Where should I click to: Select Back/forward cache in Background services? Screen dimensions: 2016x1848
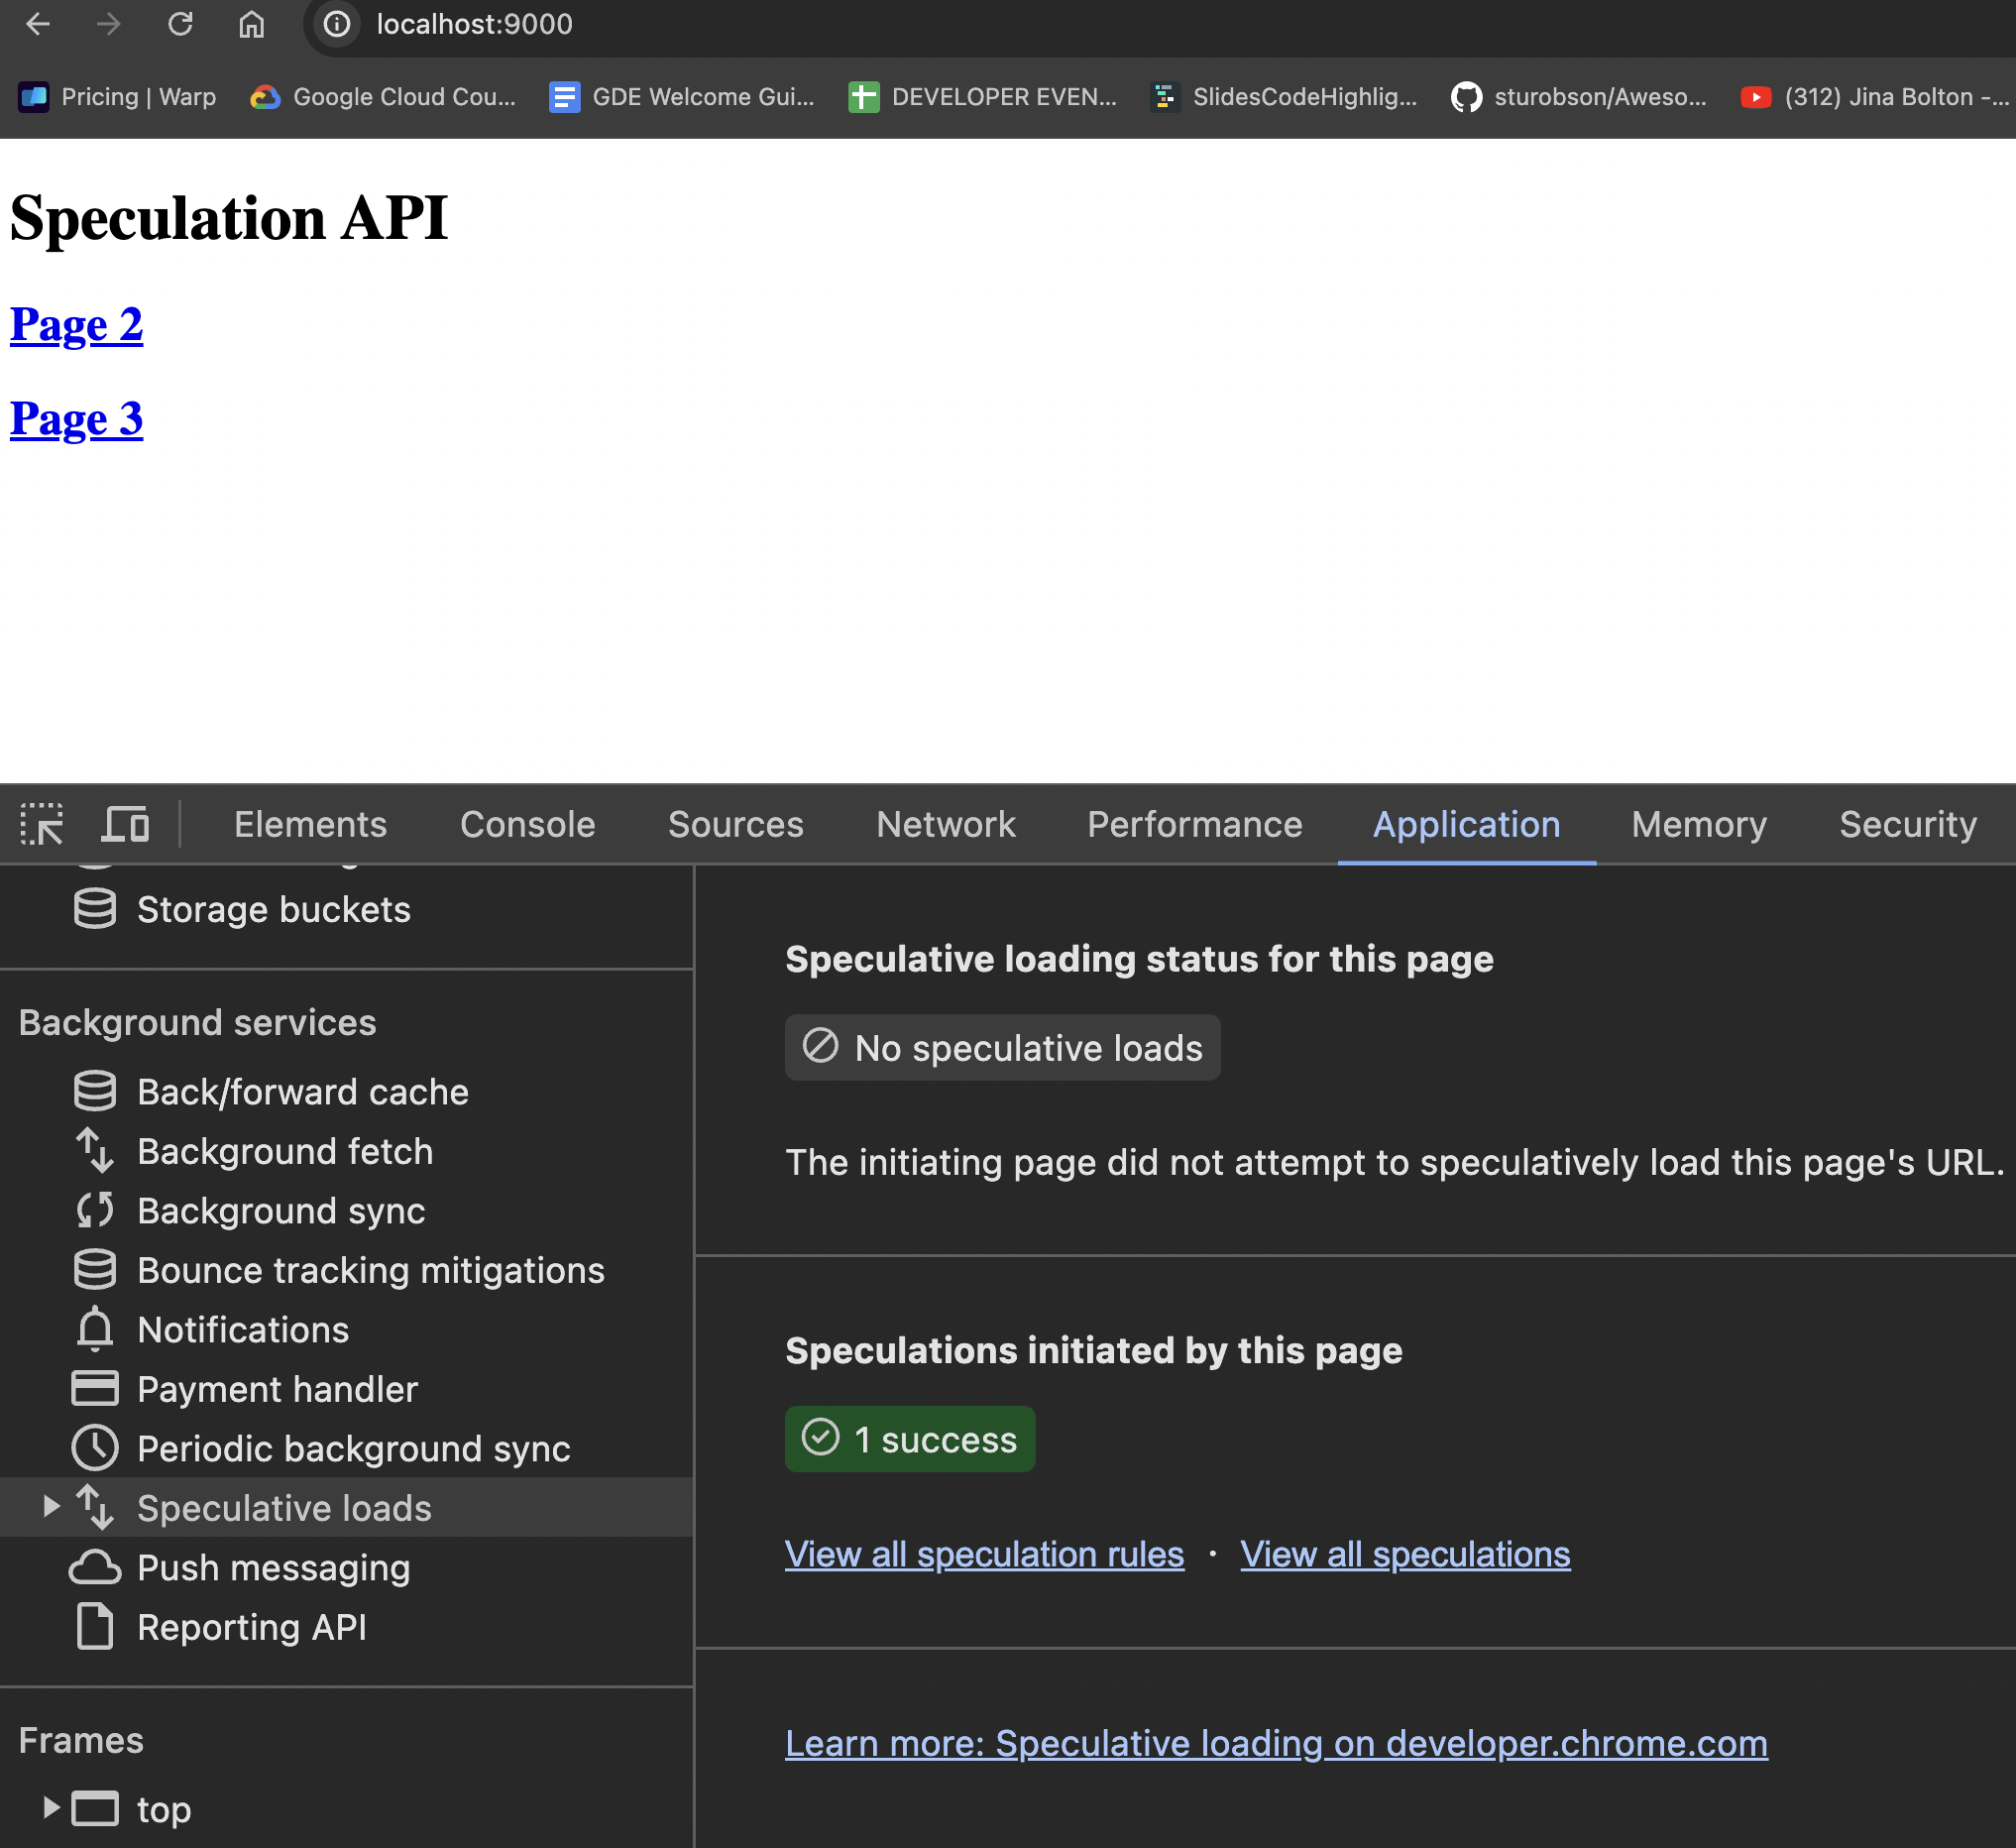tap(302, 1092)
